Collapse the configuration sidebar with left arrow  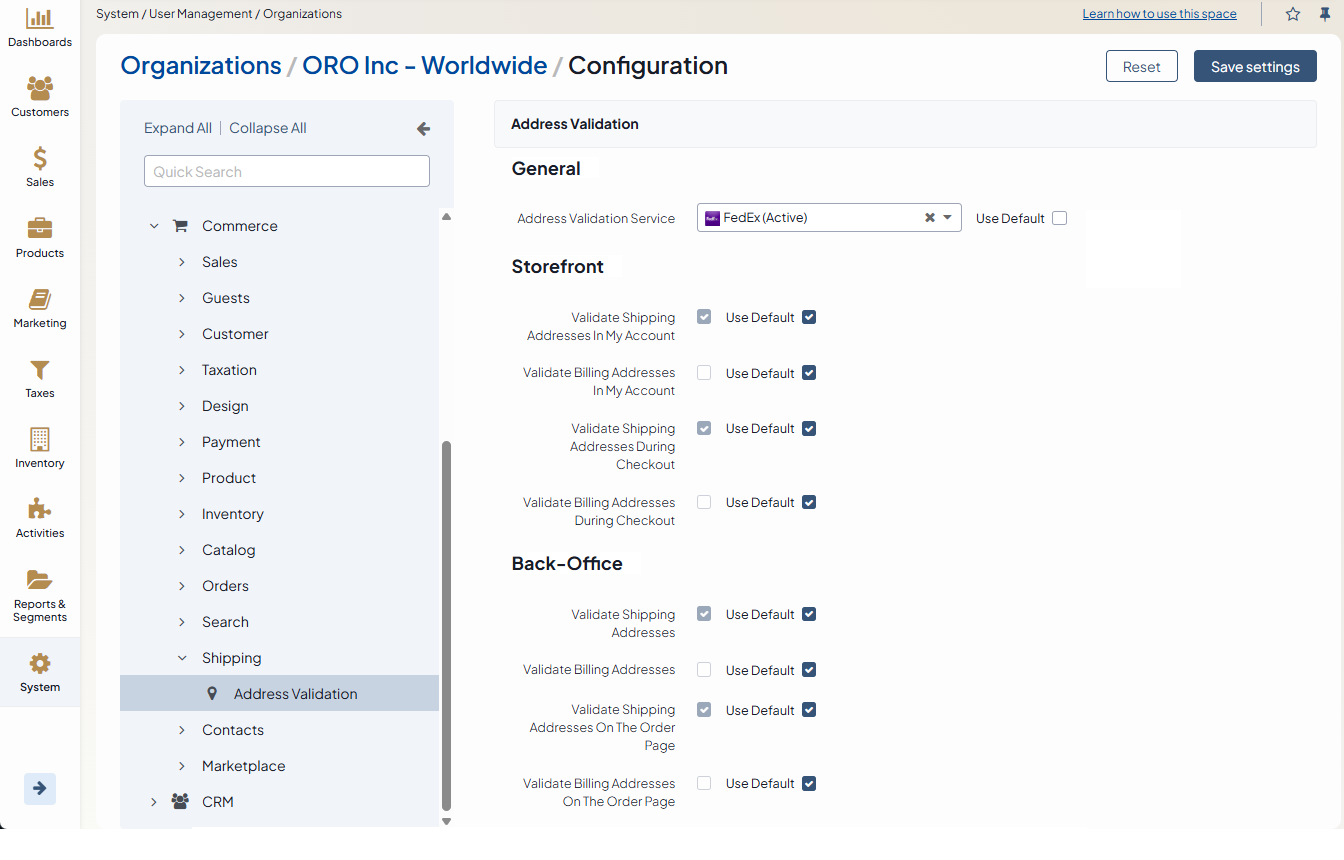coord(423,128)
